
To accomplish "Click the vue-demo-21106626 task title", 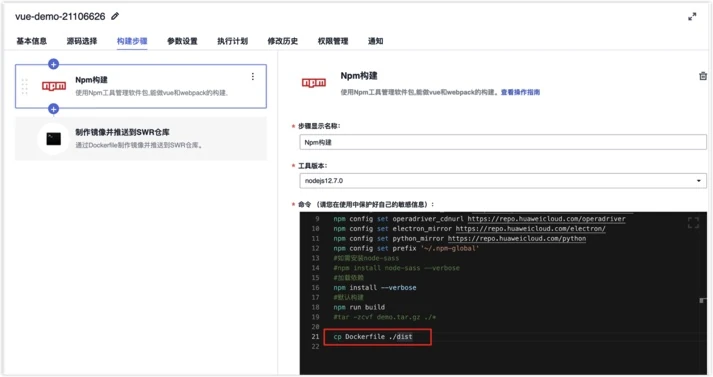I will click(60, 16).
